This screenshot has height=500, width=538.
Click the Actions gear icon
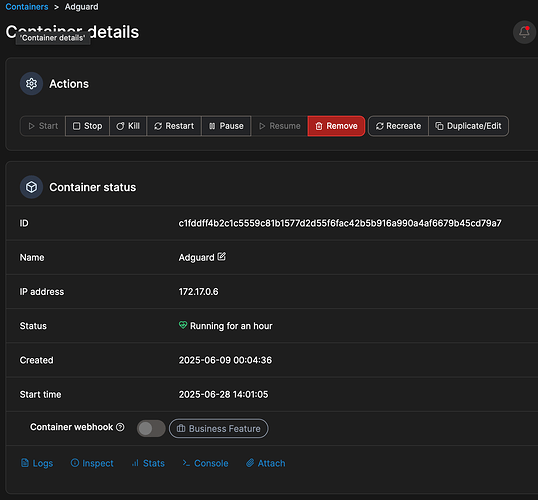(31, 84)
